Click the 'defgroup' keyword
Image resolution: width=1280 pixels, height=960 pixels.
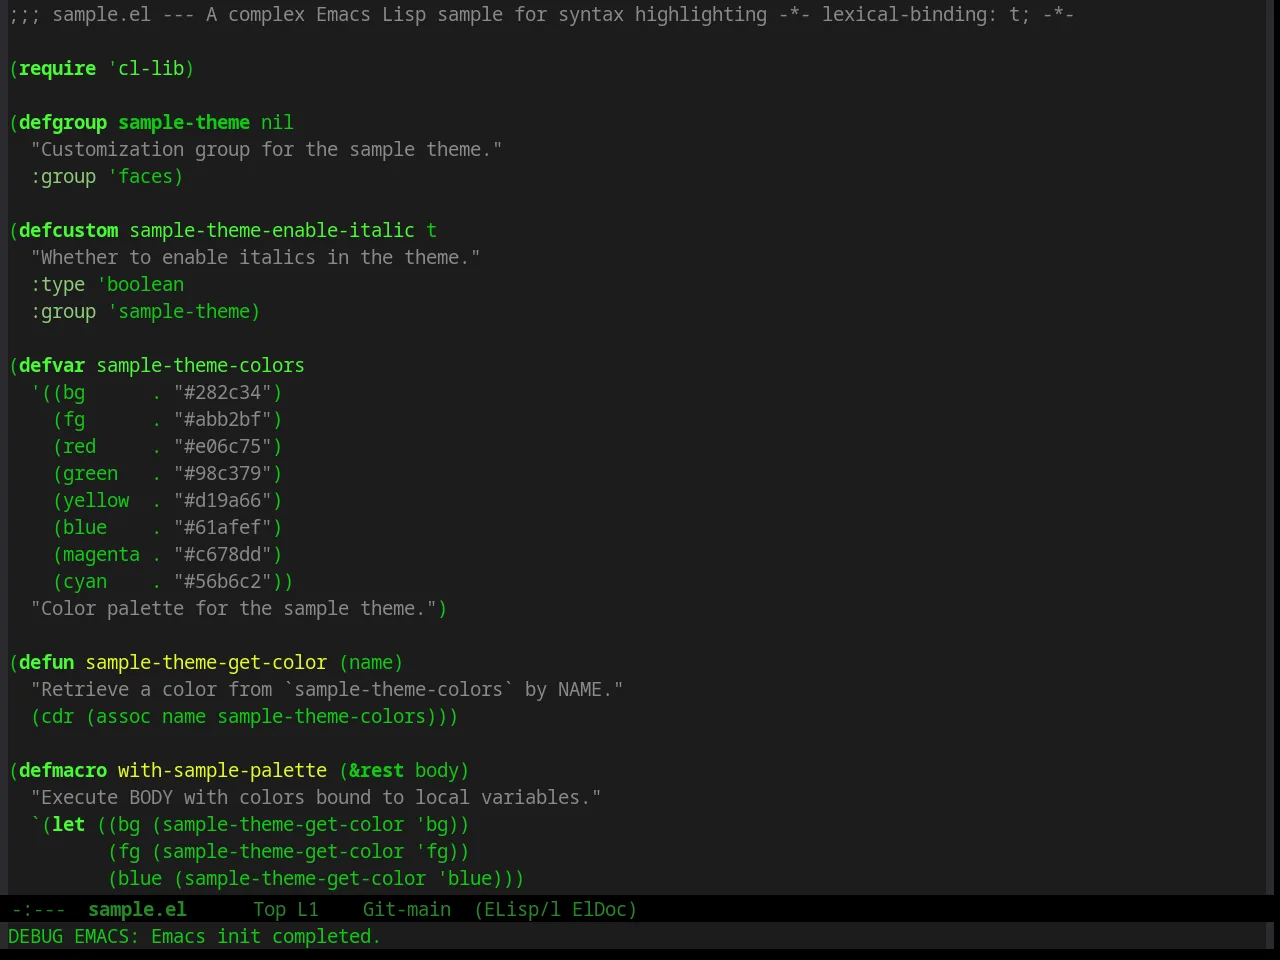pos(63,122)
